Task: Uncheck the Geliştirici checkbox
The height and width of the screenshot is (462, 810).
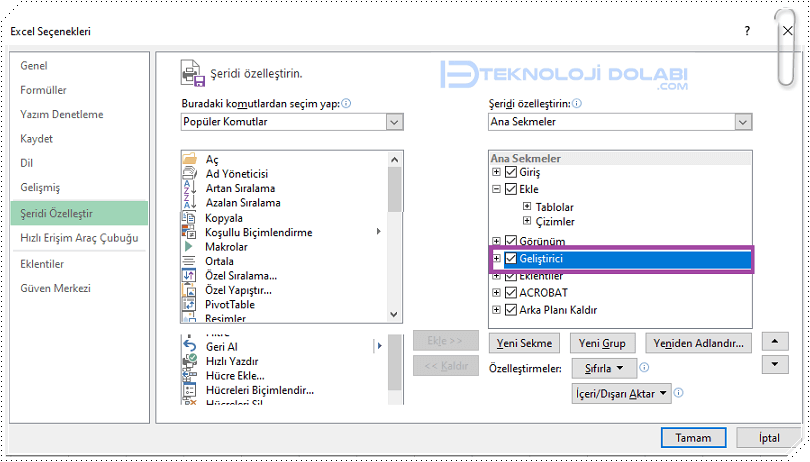Action: click(x=512, y=259)
